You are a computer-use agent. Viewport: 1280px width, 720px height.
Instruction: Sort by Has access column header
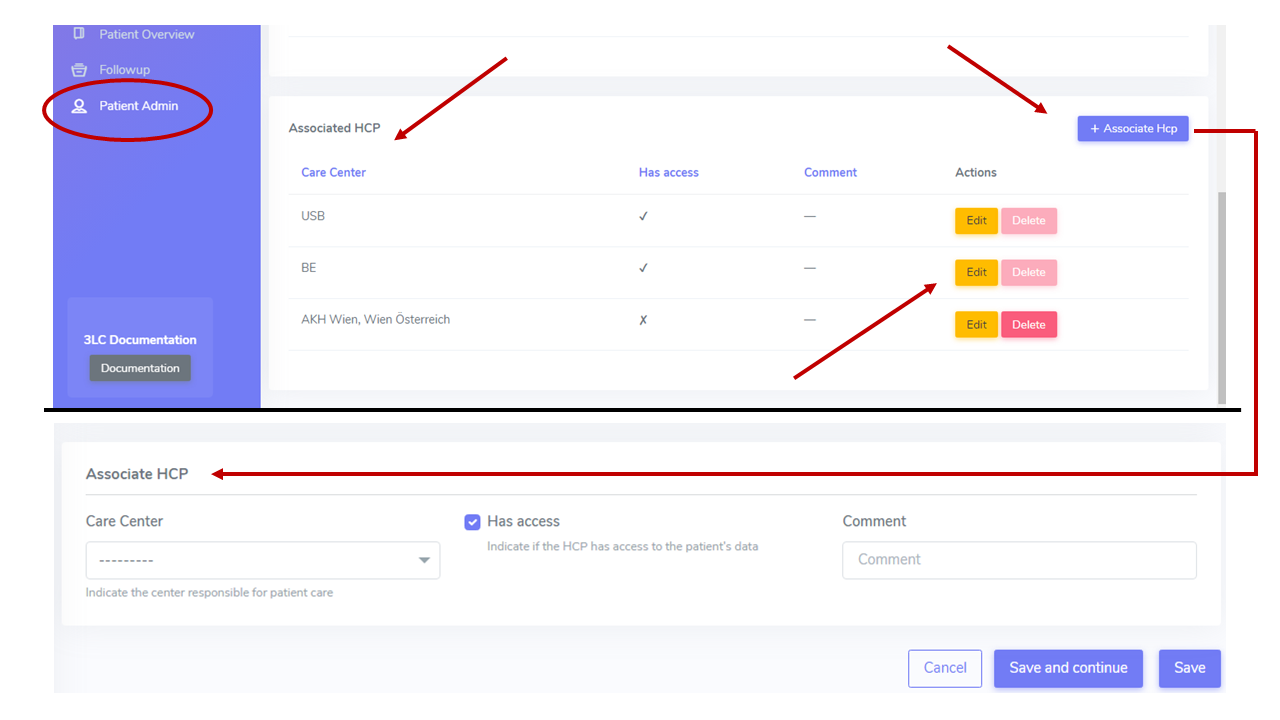(x=668, y=172)
